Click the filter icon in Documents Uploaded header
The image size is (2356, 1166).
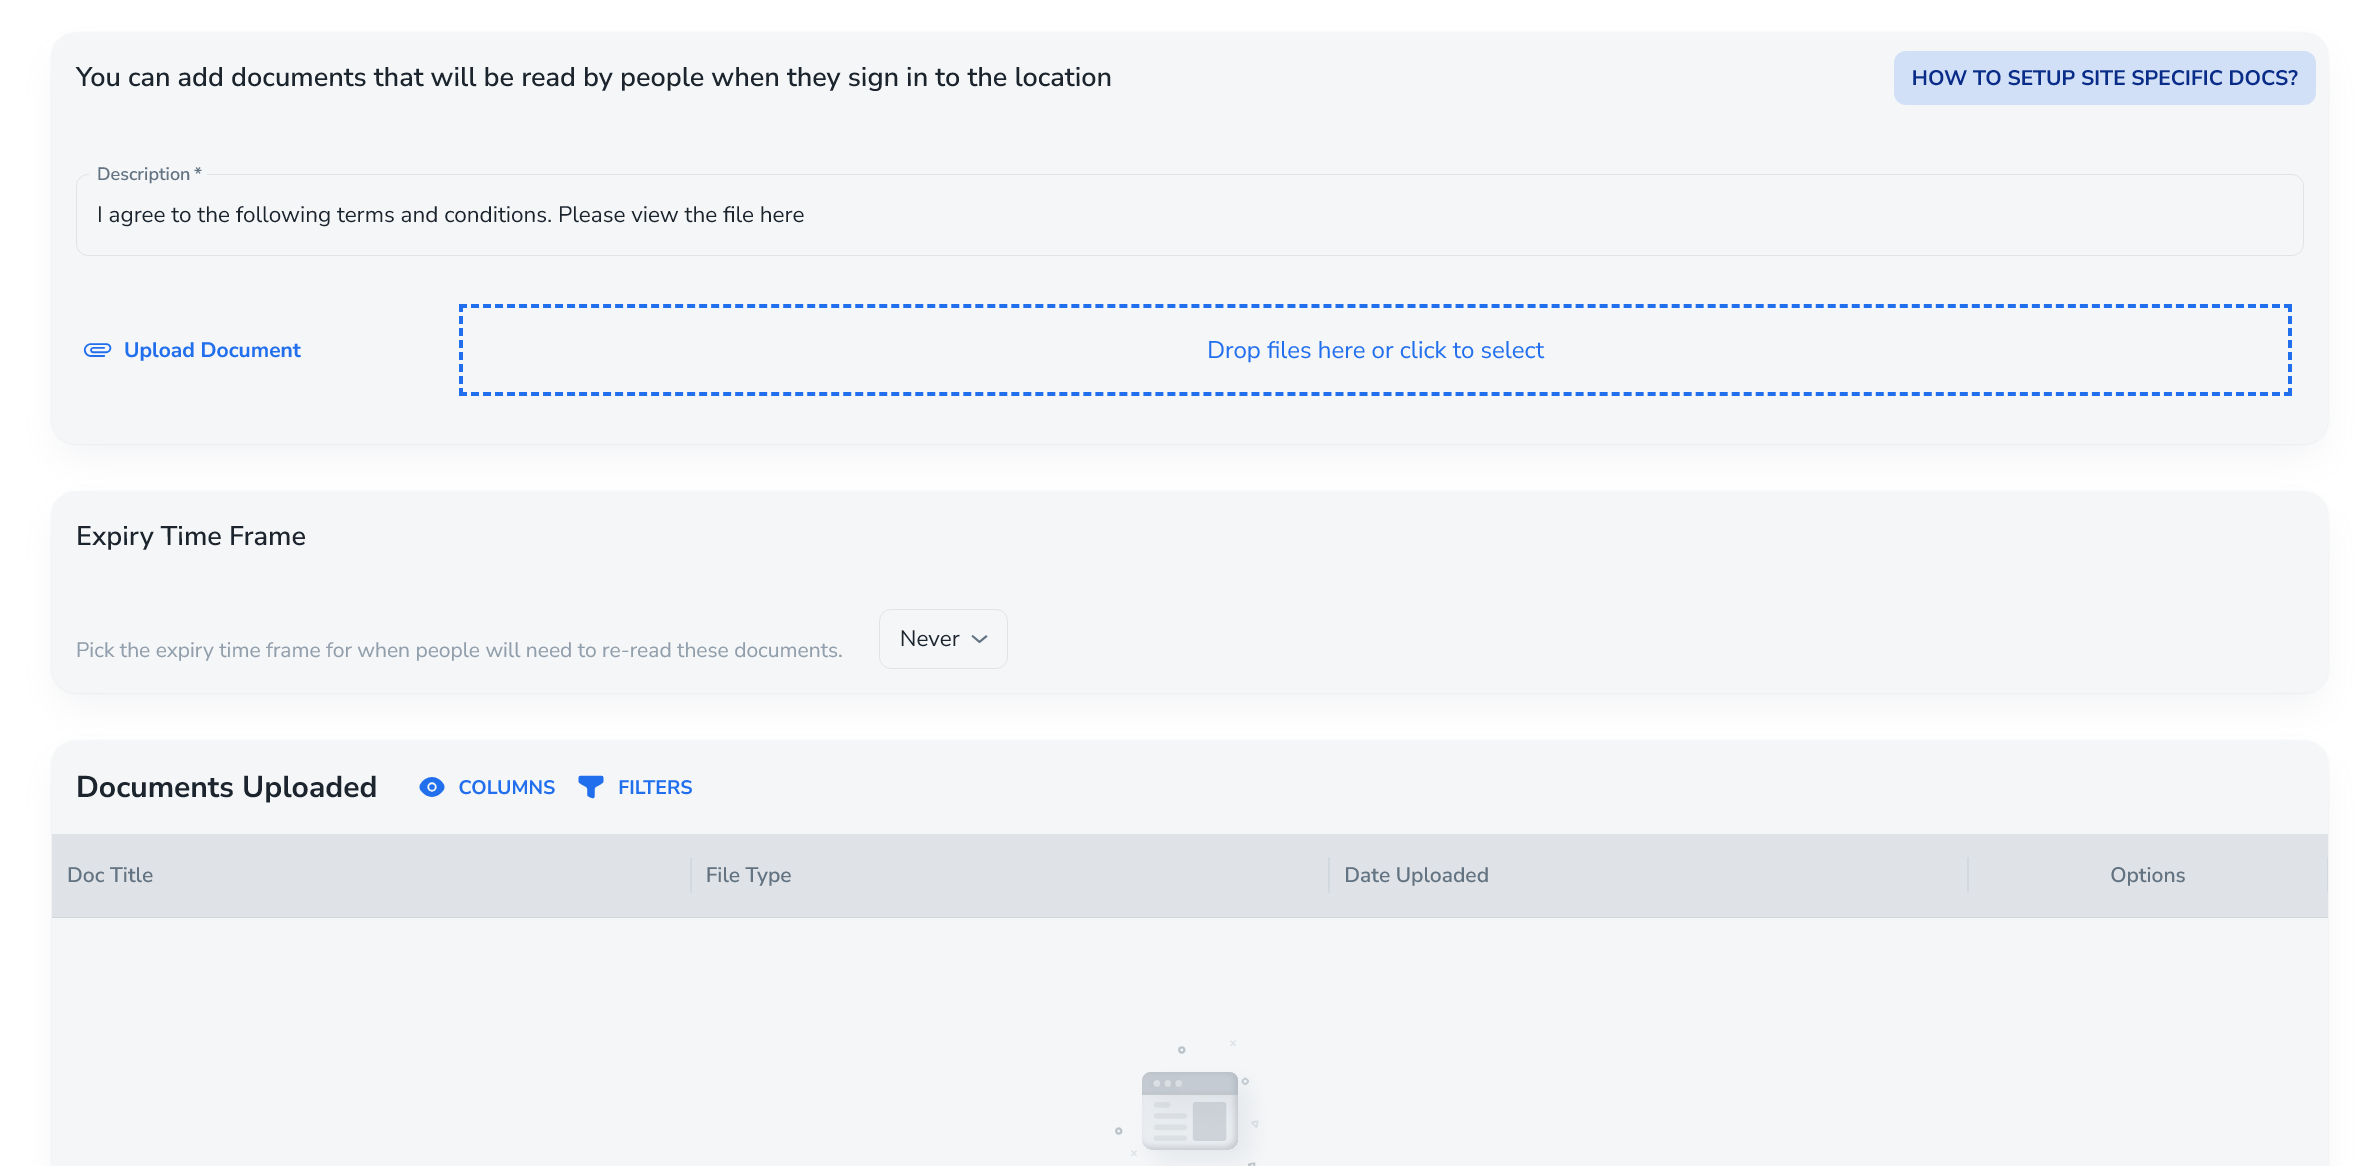pyautogui.click(x=591, y=787)
